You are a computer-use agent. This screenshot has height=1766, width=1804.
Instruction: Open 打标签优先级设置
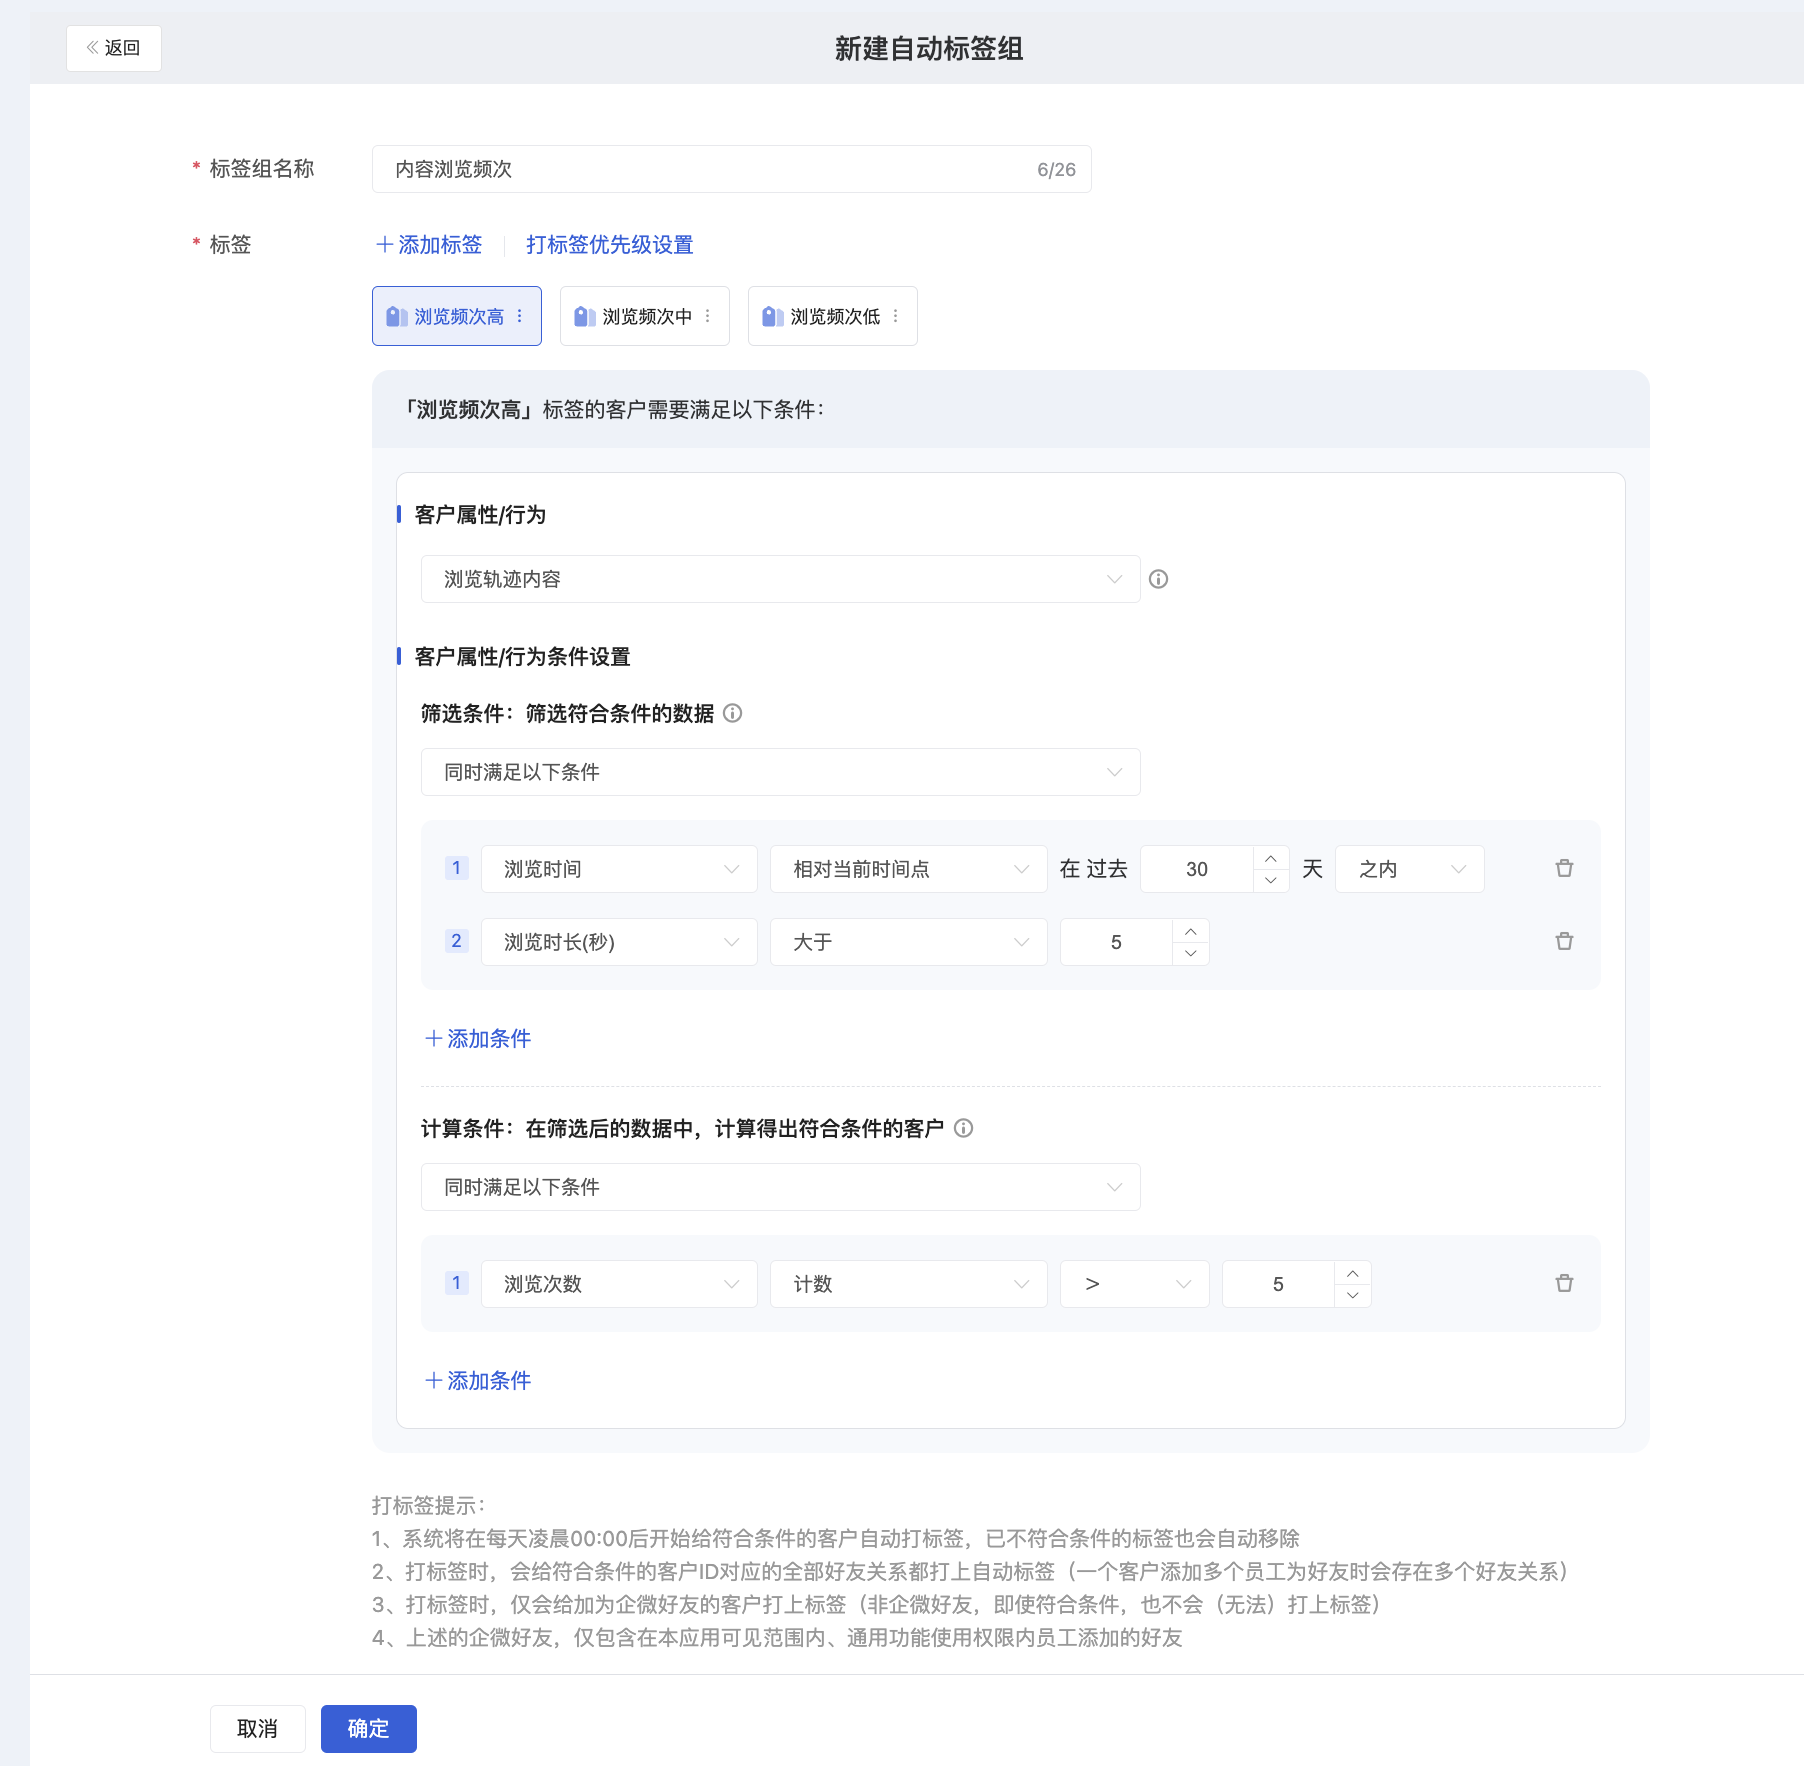click(x=609, y=245)
